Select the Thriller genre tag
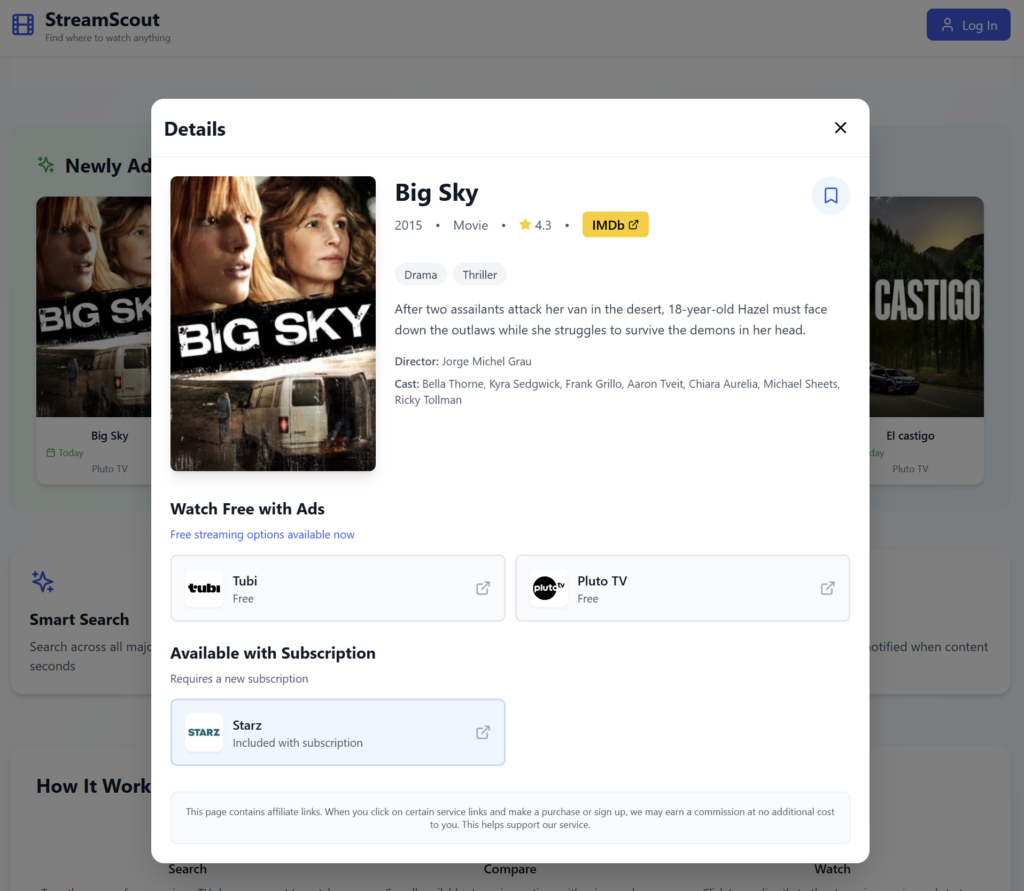Viewport: 1024px width, 891px height. coord(480,275)
